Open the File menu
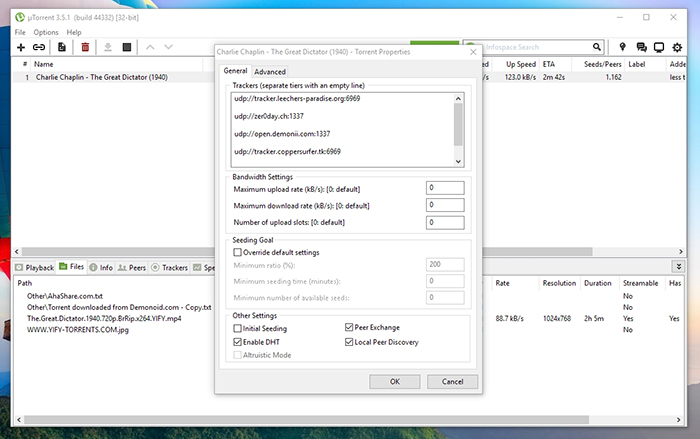This screenshot has width=700, height=439. (20, 32)
